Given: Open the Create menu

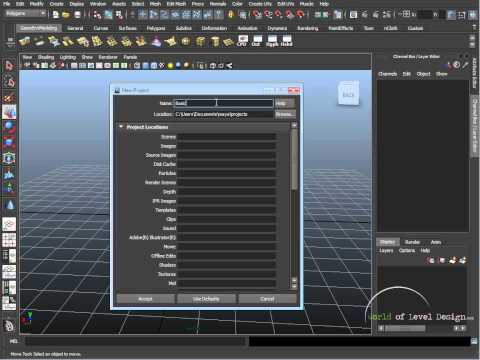Looking at the screenshot, I should (x=56, y=4).
